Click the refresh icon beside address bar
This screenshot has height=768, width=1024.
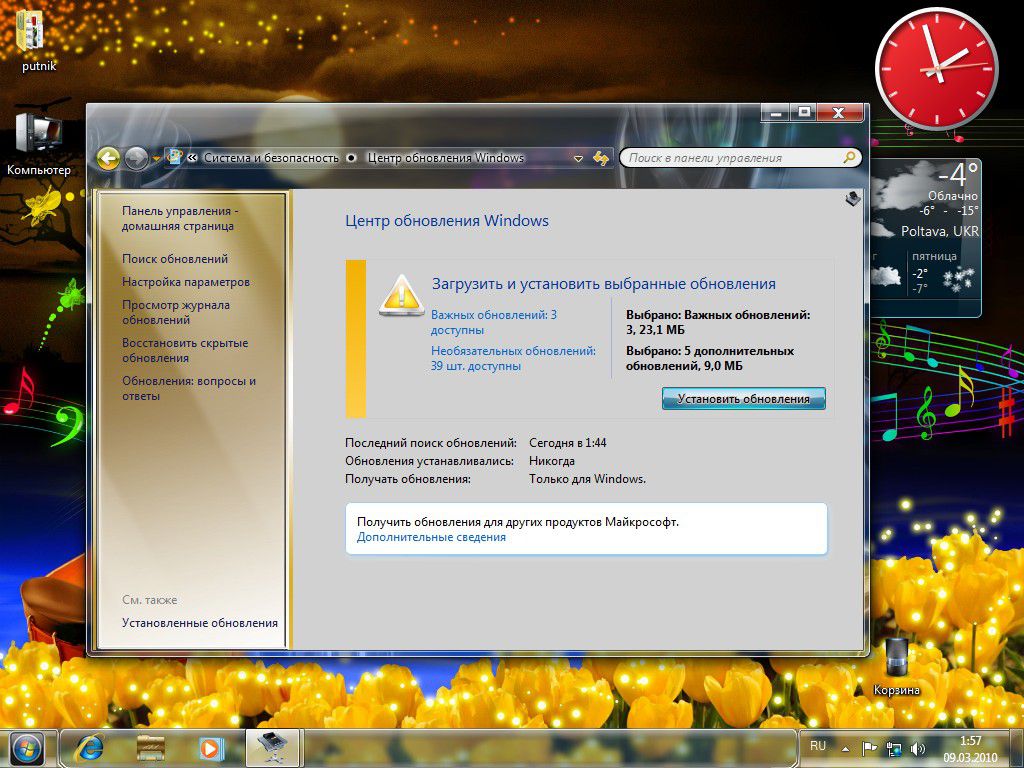coord(601,158)
